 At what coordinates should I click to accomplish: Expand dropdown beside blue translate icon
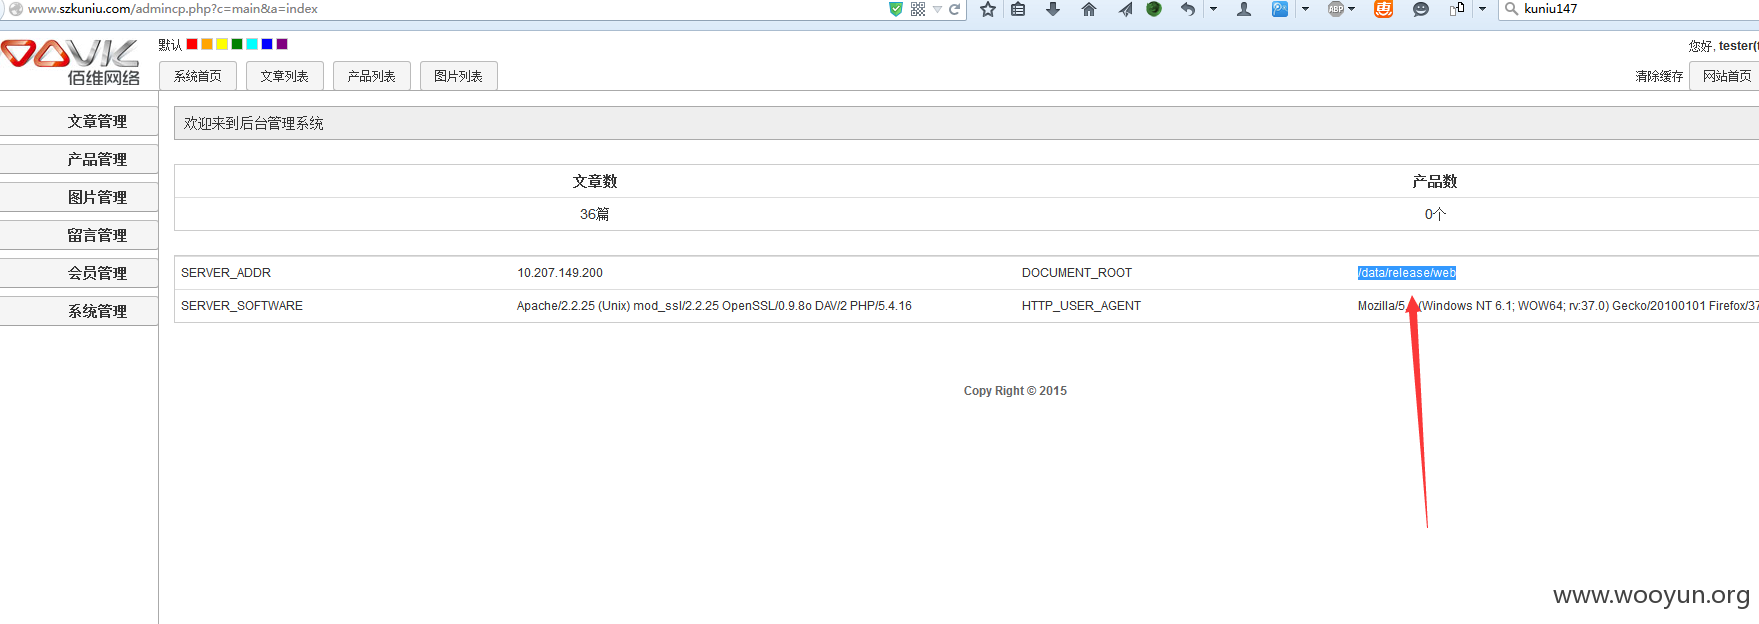pyautogui.click(x=1305, y=9)
